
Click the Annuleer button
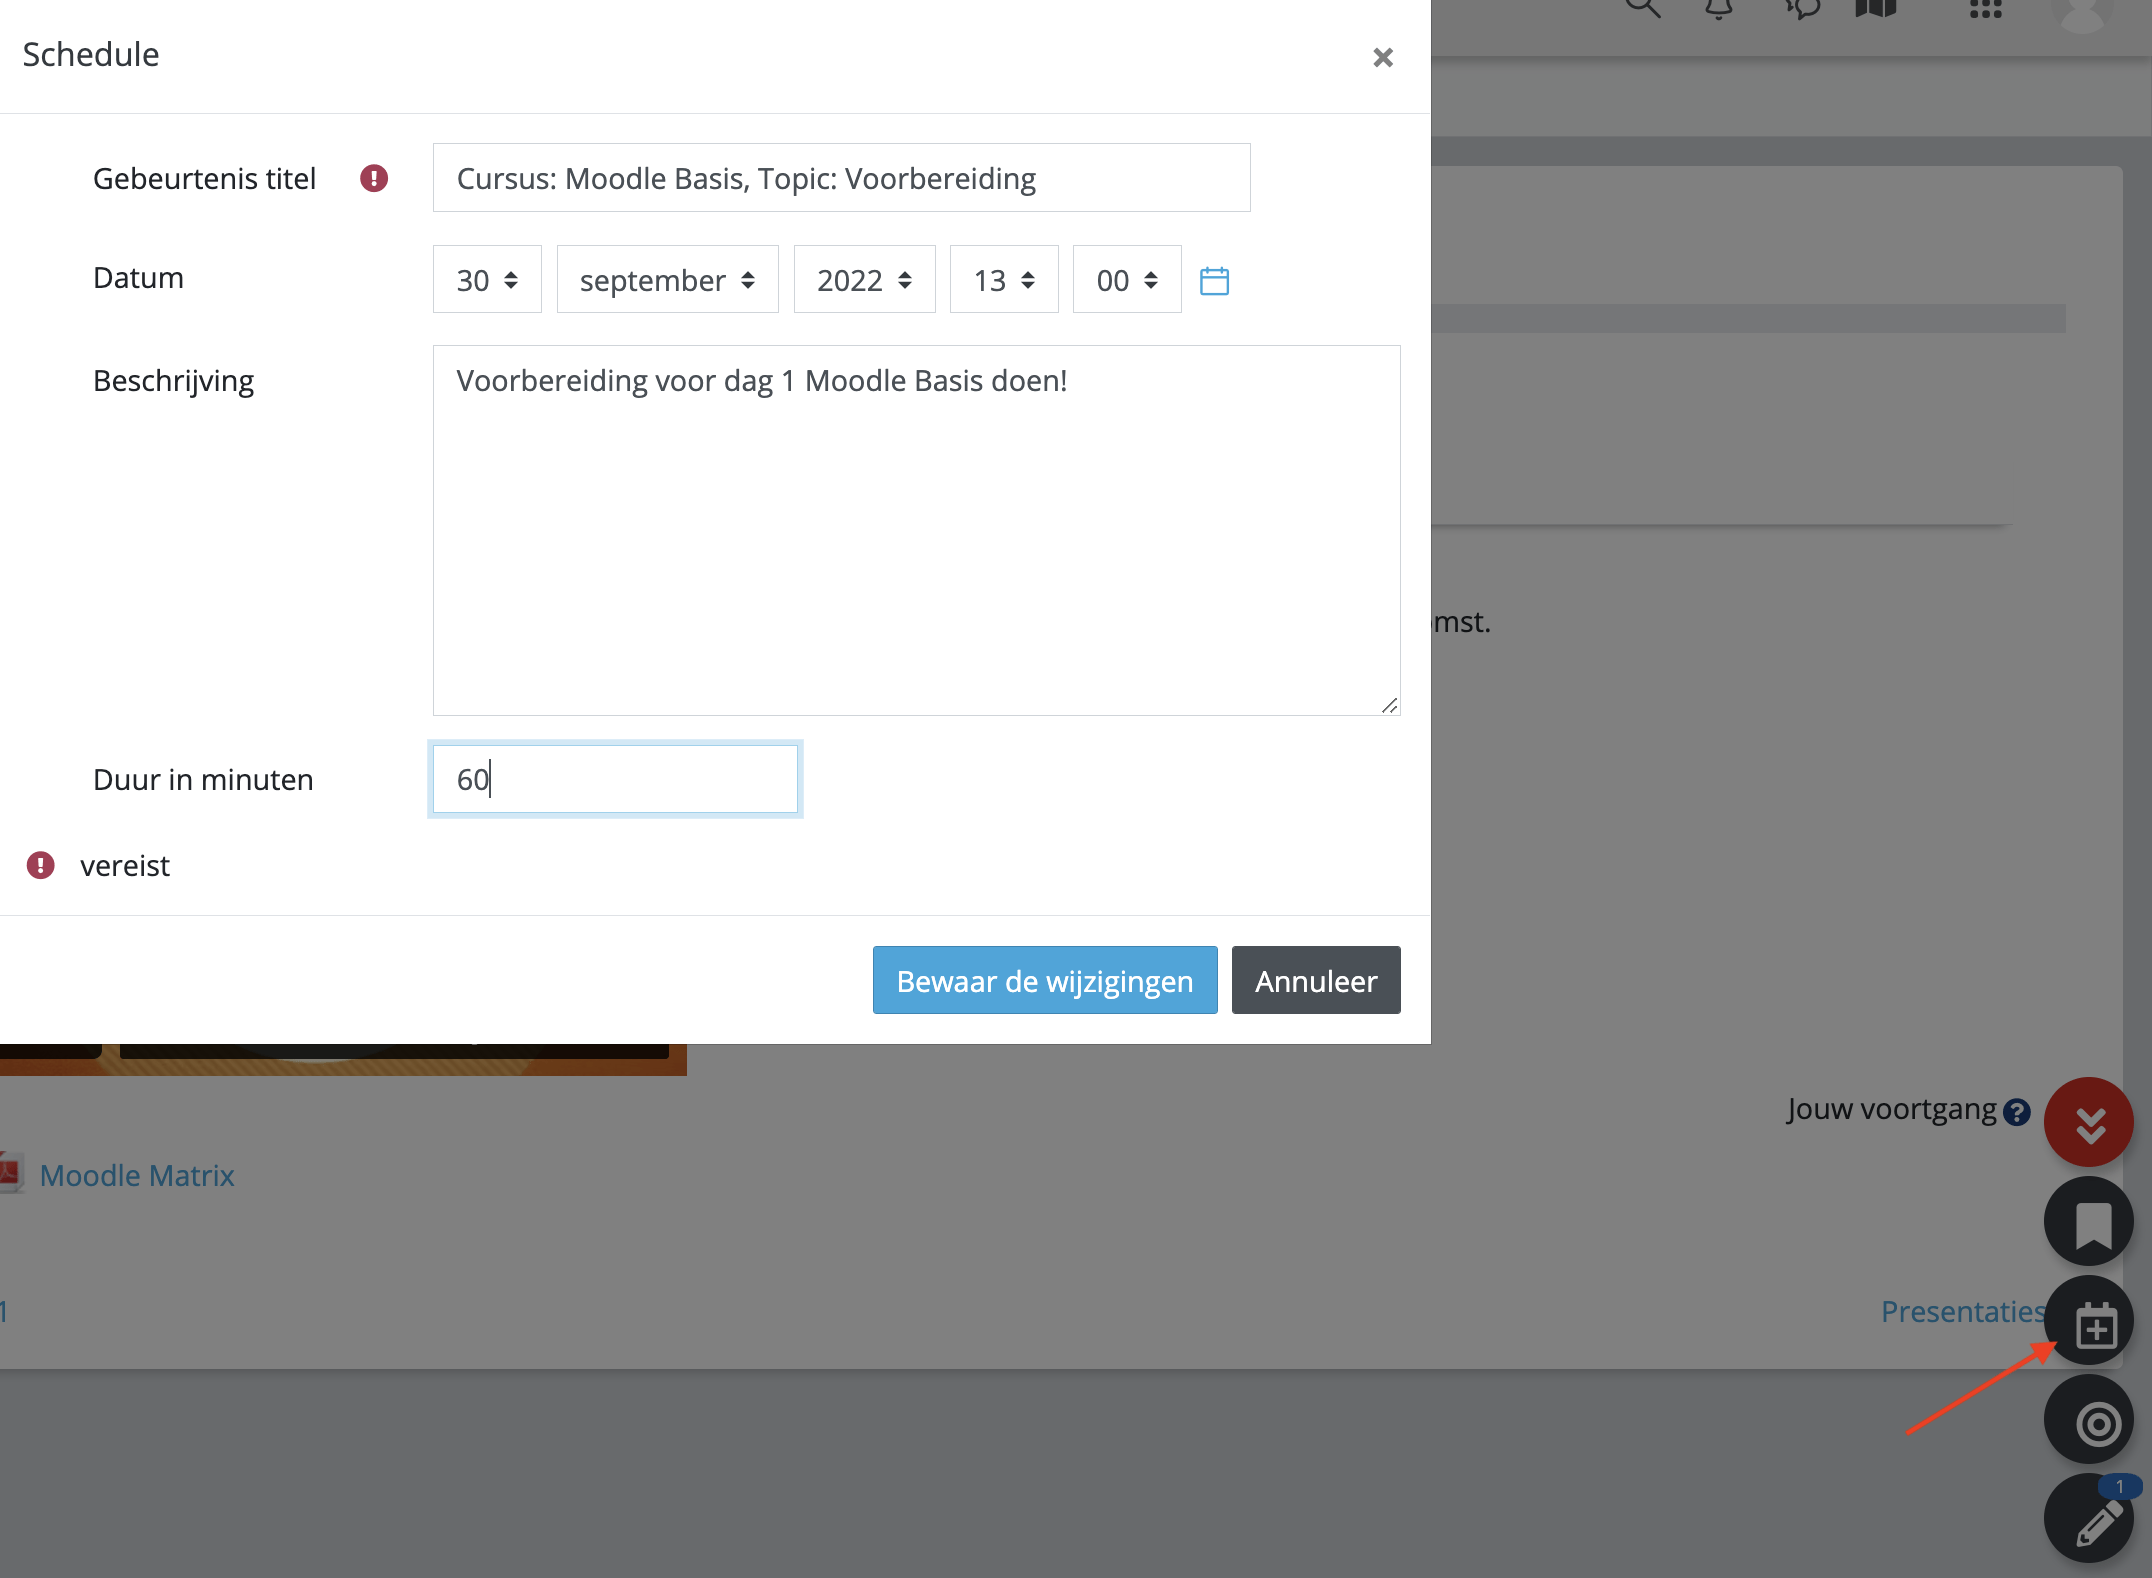click(1316, 980)
